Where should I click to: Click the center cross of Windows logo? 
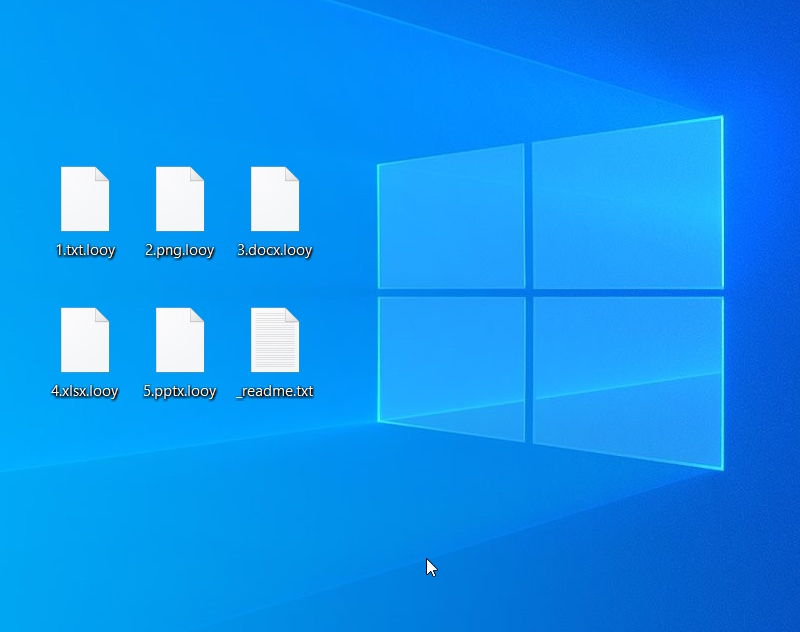[528, 292]
